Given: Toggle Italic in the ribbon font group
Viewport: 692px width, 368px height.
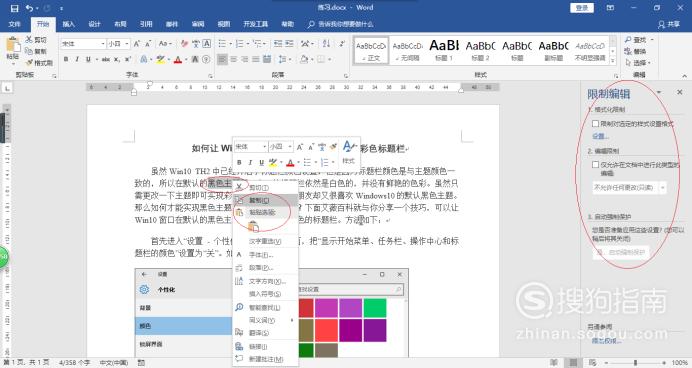Looking at the screenshot, I should point(77,59).
